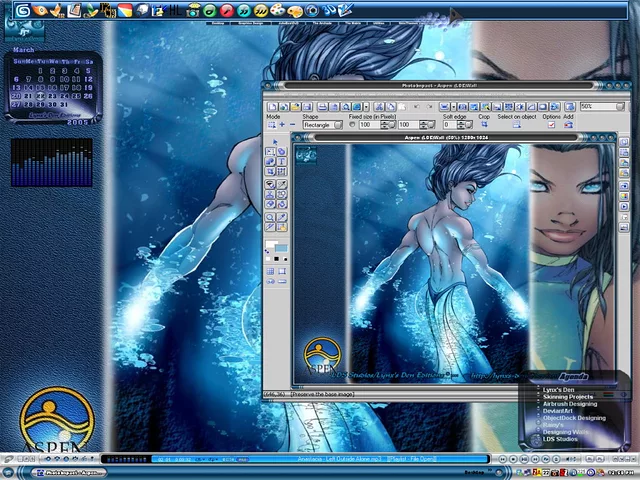Click the Select on object icon
Viewport: 640px width, 480px height.
coord(516,124)
